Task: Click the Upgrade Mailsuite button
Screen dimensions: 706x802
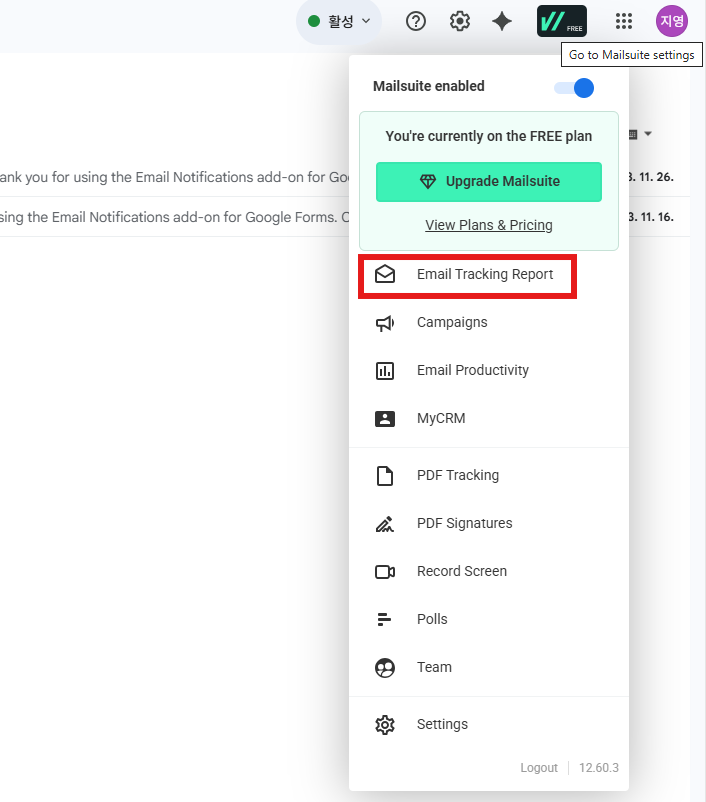Action: coord(489,182)
